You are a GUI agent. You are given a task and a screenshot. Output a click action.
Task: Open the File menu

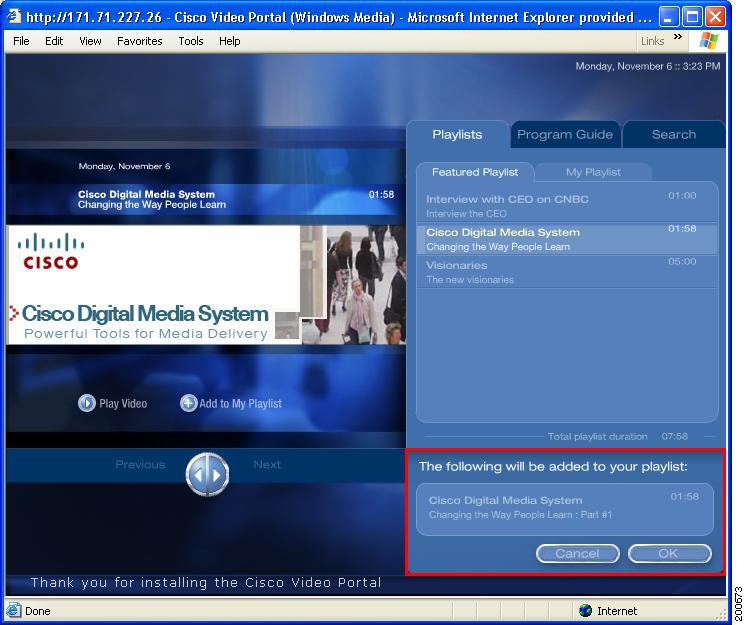[x=21, y=41]
